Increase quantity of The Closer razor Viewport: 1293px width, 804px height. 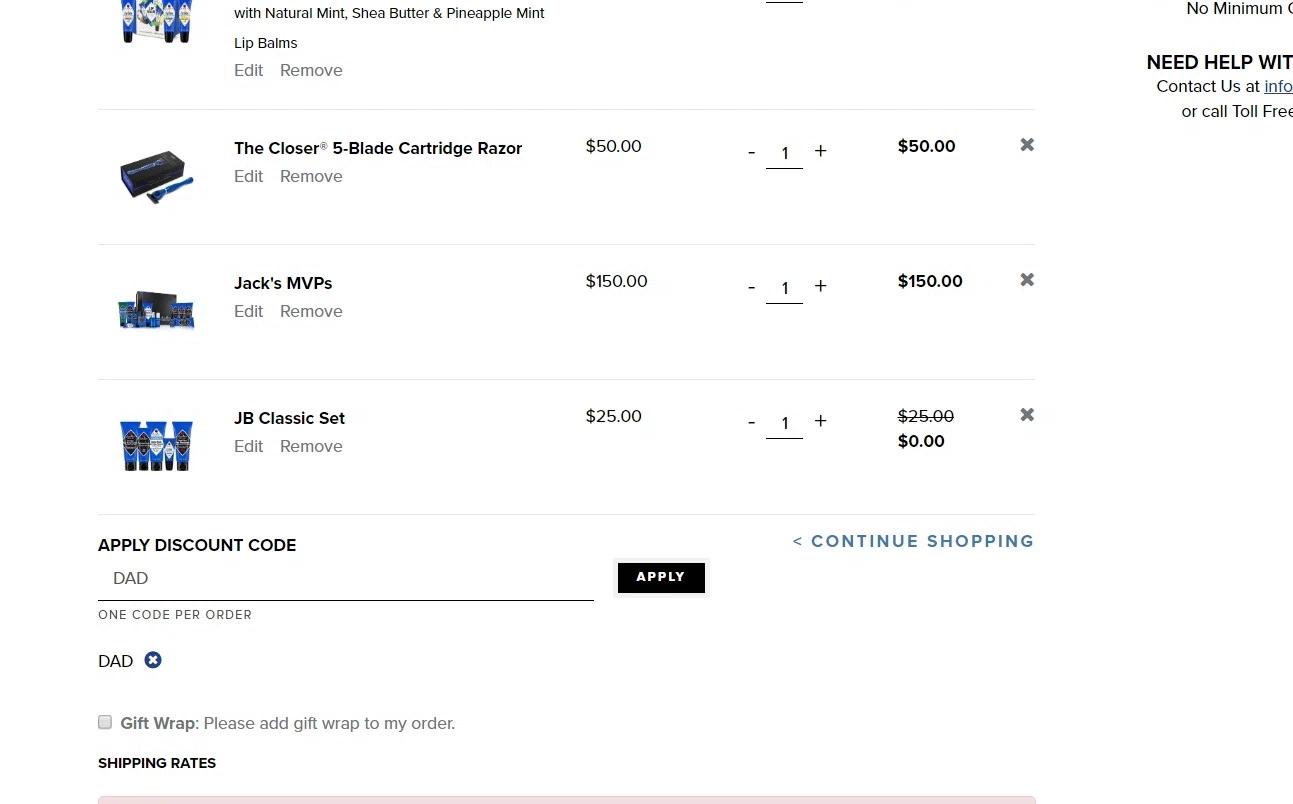[820, 151]
